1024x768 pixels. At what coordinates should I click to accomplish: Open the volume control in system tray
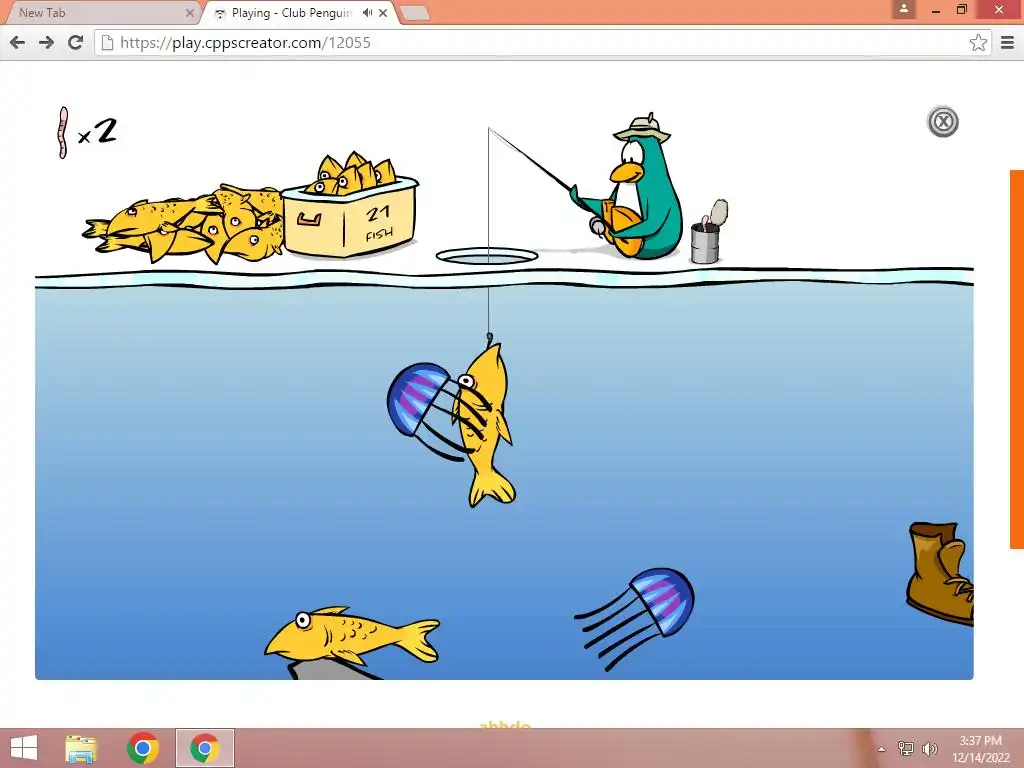pyautogui.click(x=929, y=748)
